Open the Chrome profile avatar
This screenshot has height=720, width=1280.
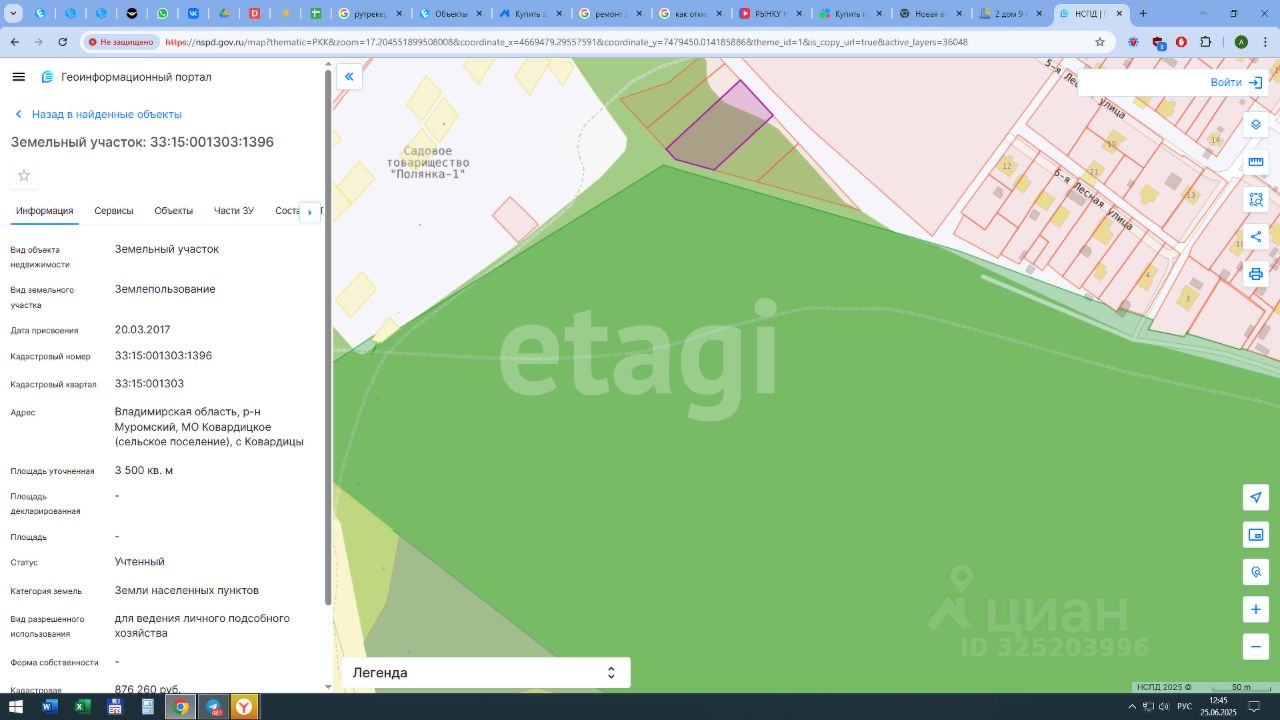pyautogui.click(x=1241, y=42)
